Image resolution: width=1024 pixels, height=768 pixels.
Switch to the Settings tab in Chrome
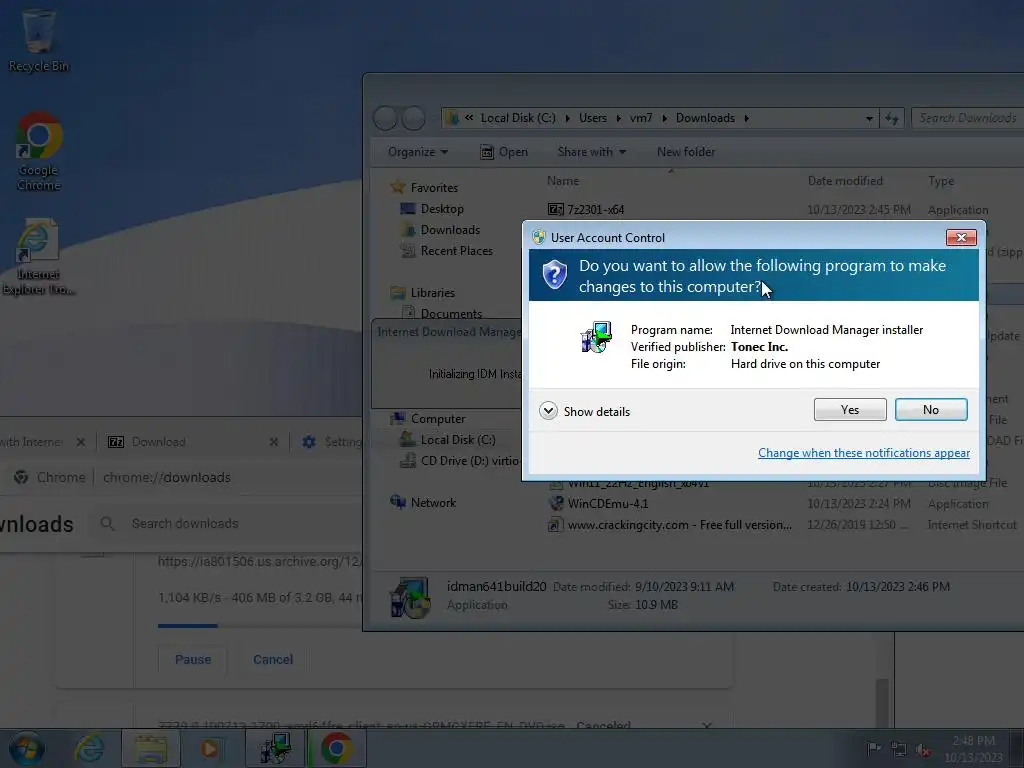pyautogui.click(x=331, y=442)
